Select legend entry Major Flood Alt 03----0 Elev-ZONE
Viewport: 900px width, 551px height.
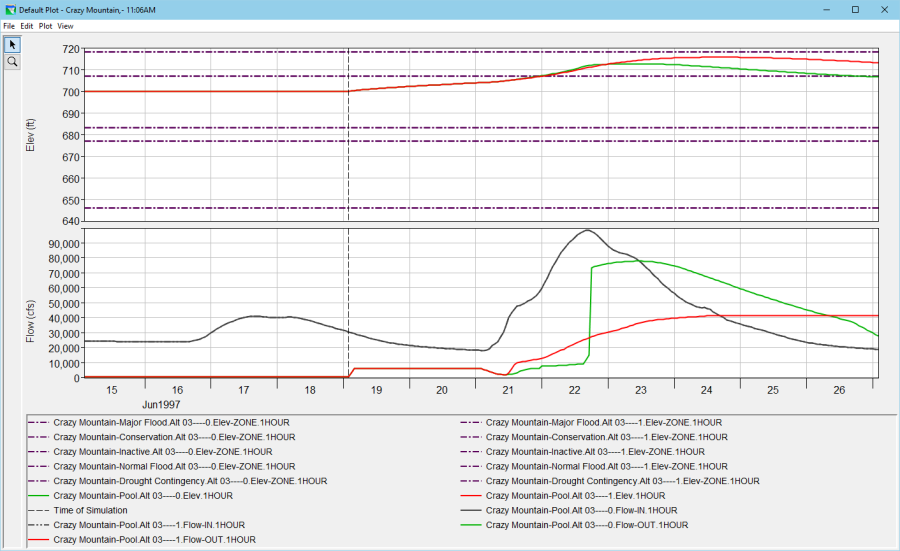point(159,422)
